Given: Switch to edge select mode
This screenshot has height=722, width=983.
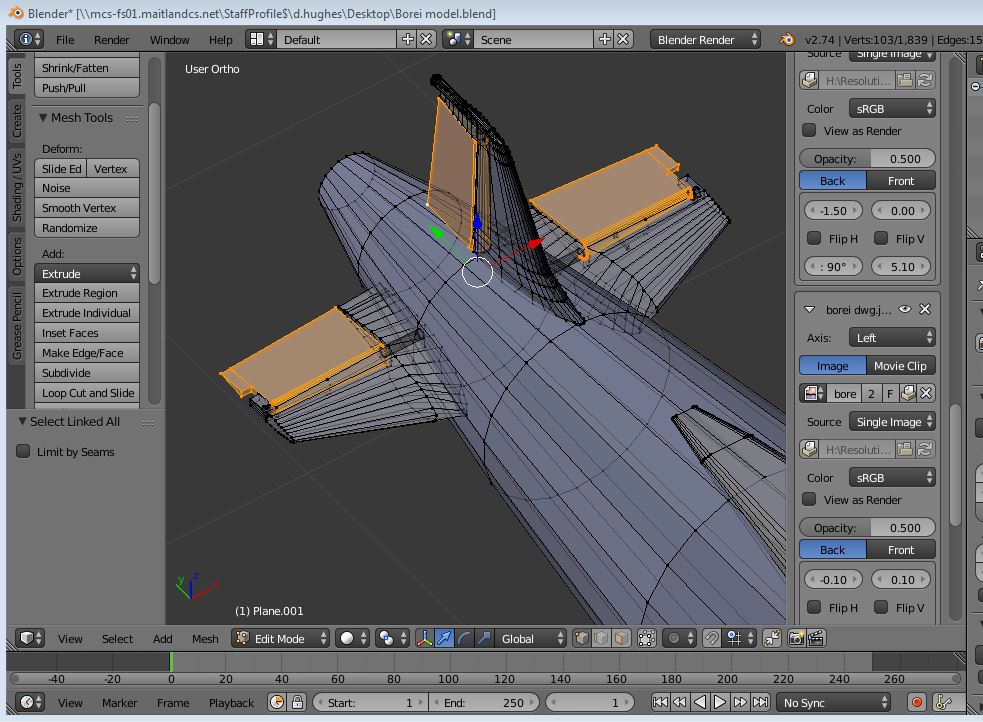Looking at the screenshot, I should point(601,639).
